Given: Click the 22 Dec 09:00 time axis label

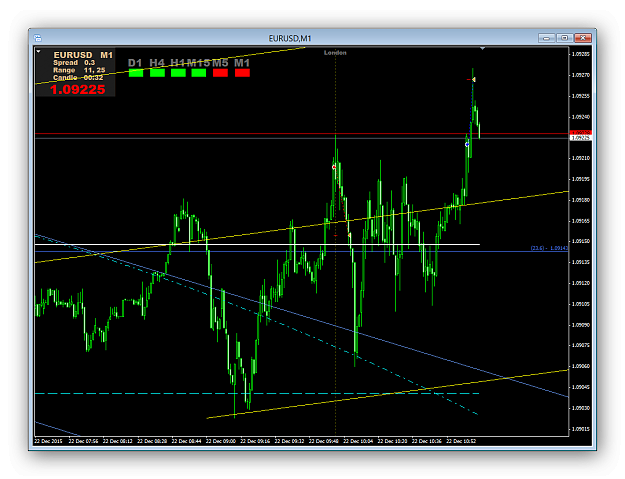Looking at the screenshot, I should pos(221,441).
